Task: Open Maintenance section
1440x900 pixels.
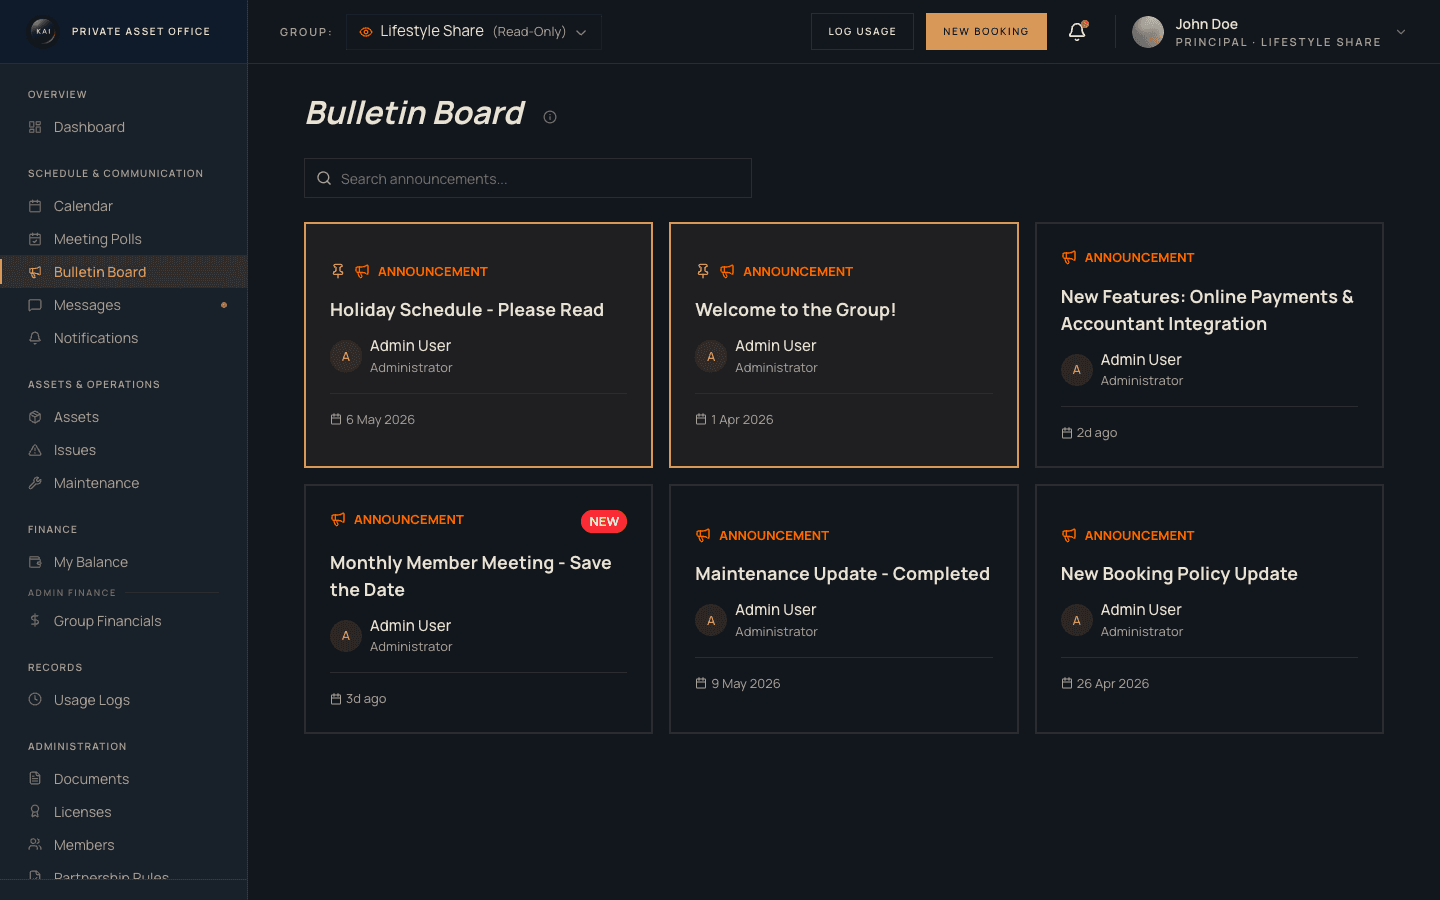Action: tap(124, 483)
